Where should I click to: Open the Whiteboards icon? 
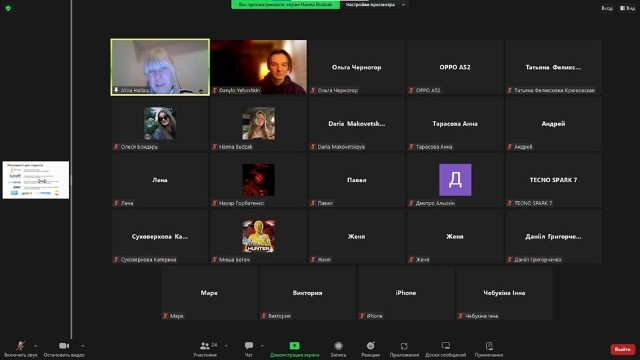(446, 346)
